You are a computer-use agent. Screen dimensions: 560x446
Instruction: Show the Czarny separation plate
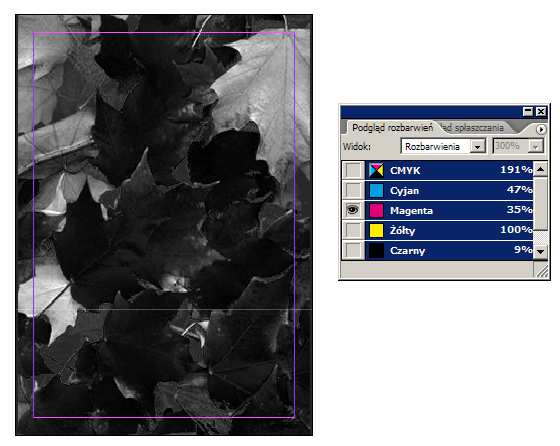coord(353,250)
